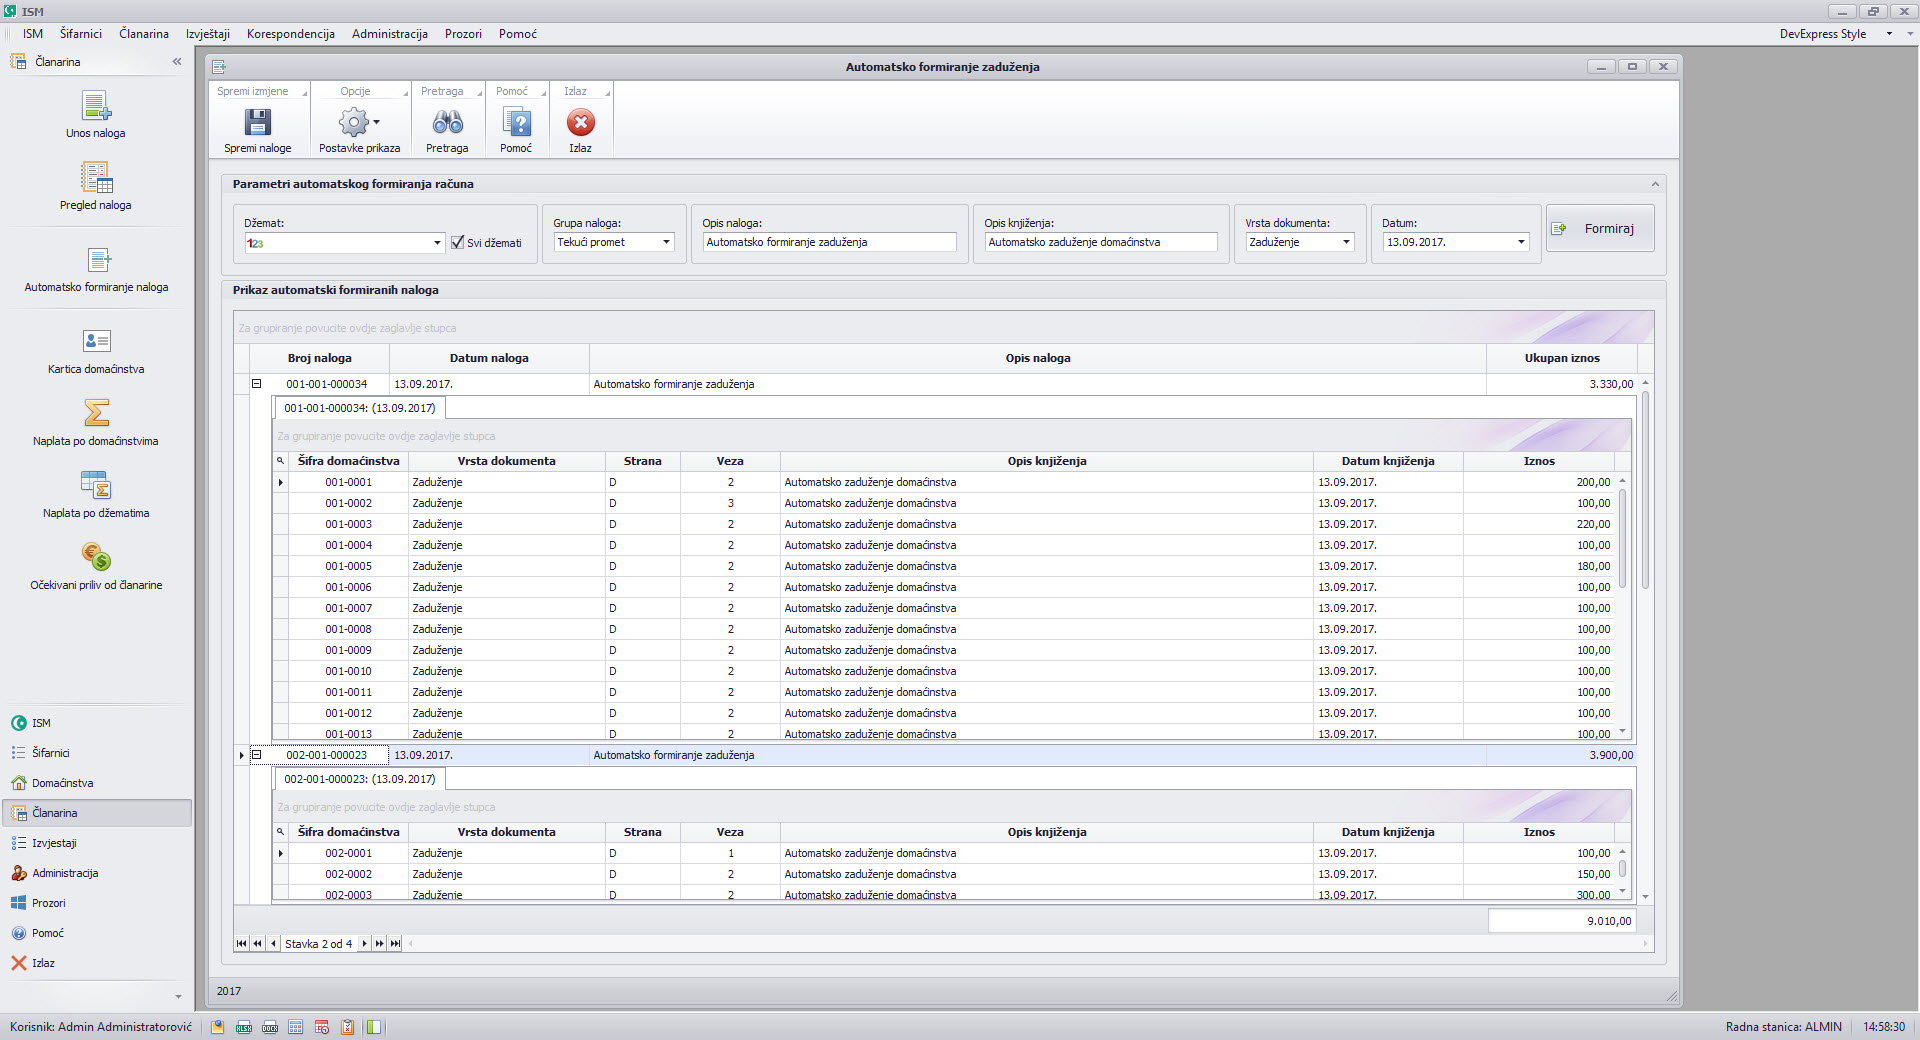Open the Prozori menu
The width and height of the screenshot is (1920, 1040).
point(463,34)
